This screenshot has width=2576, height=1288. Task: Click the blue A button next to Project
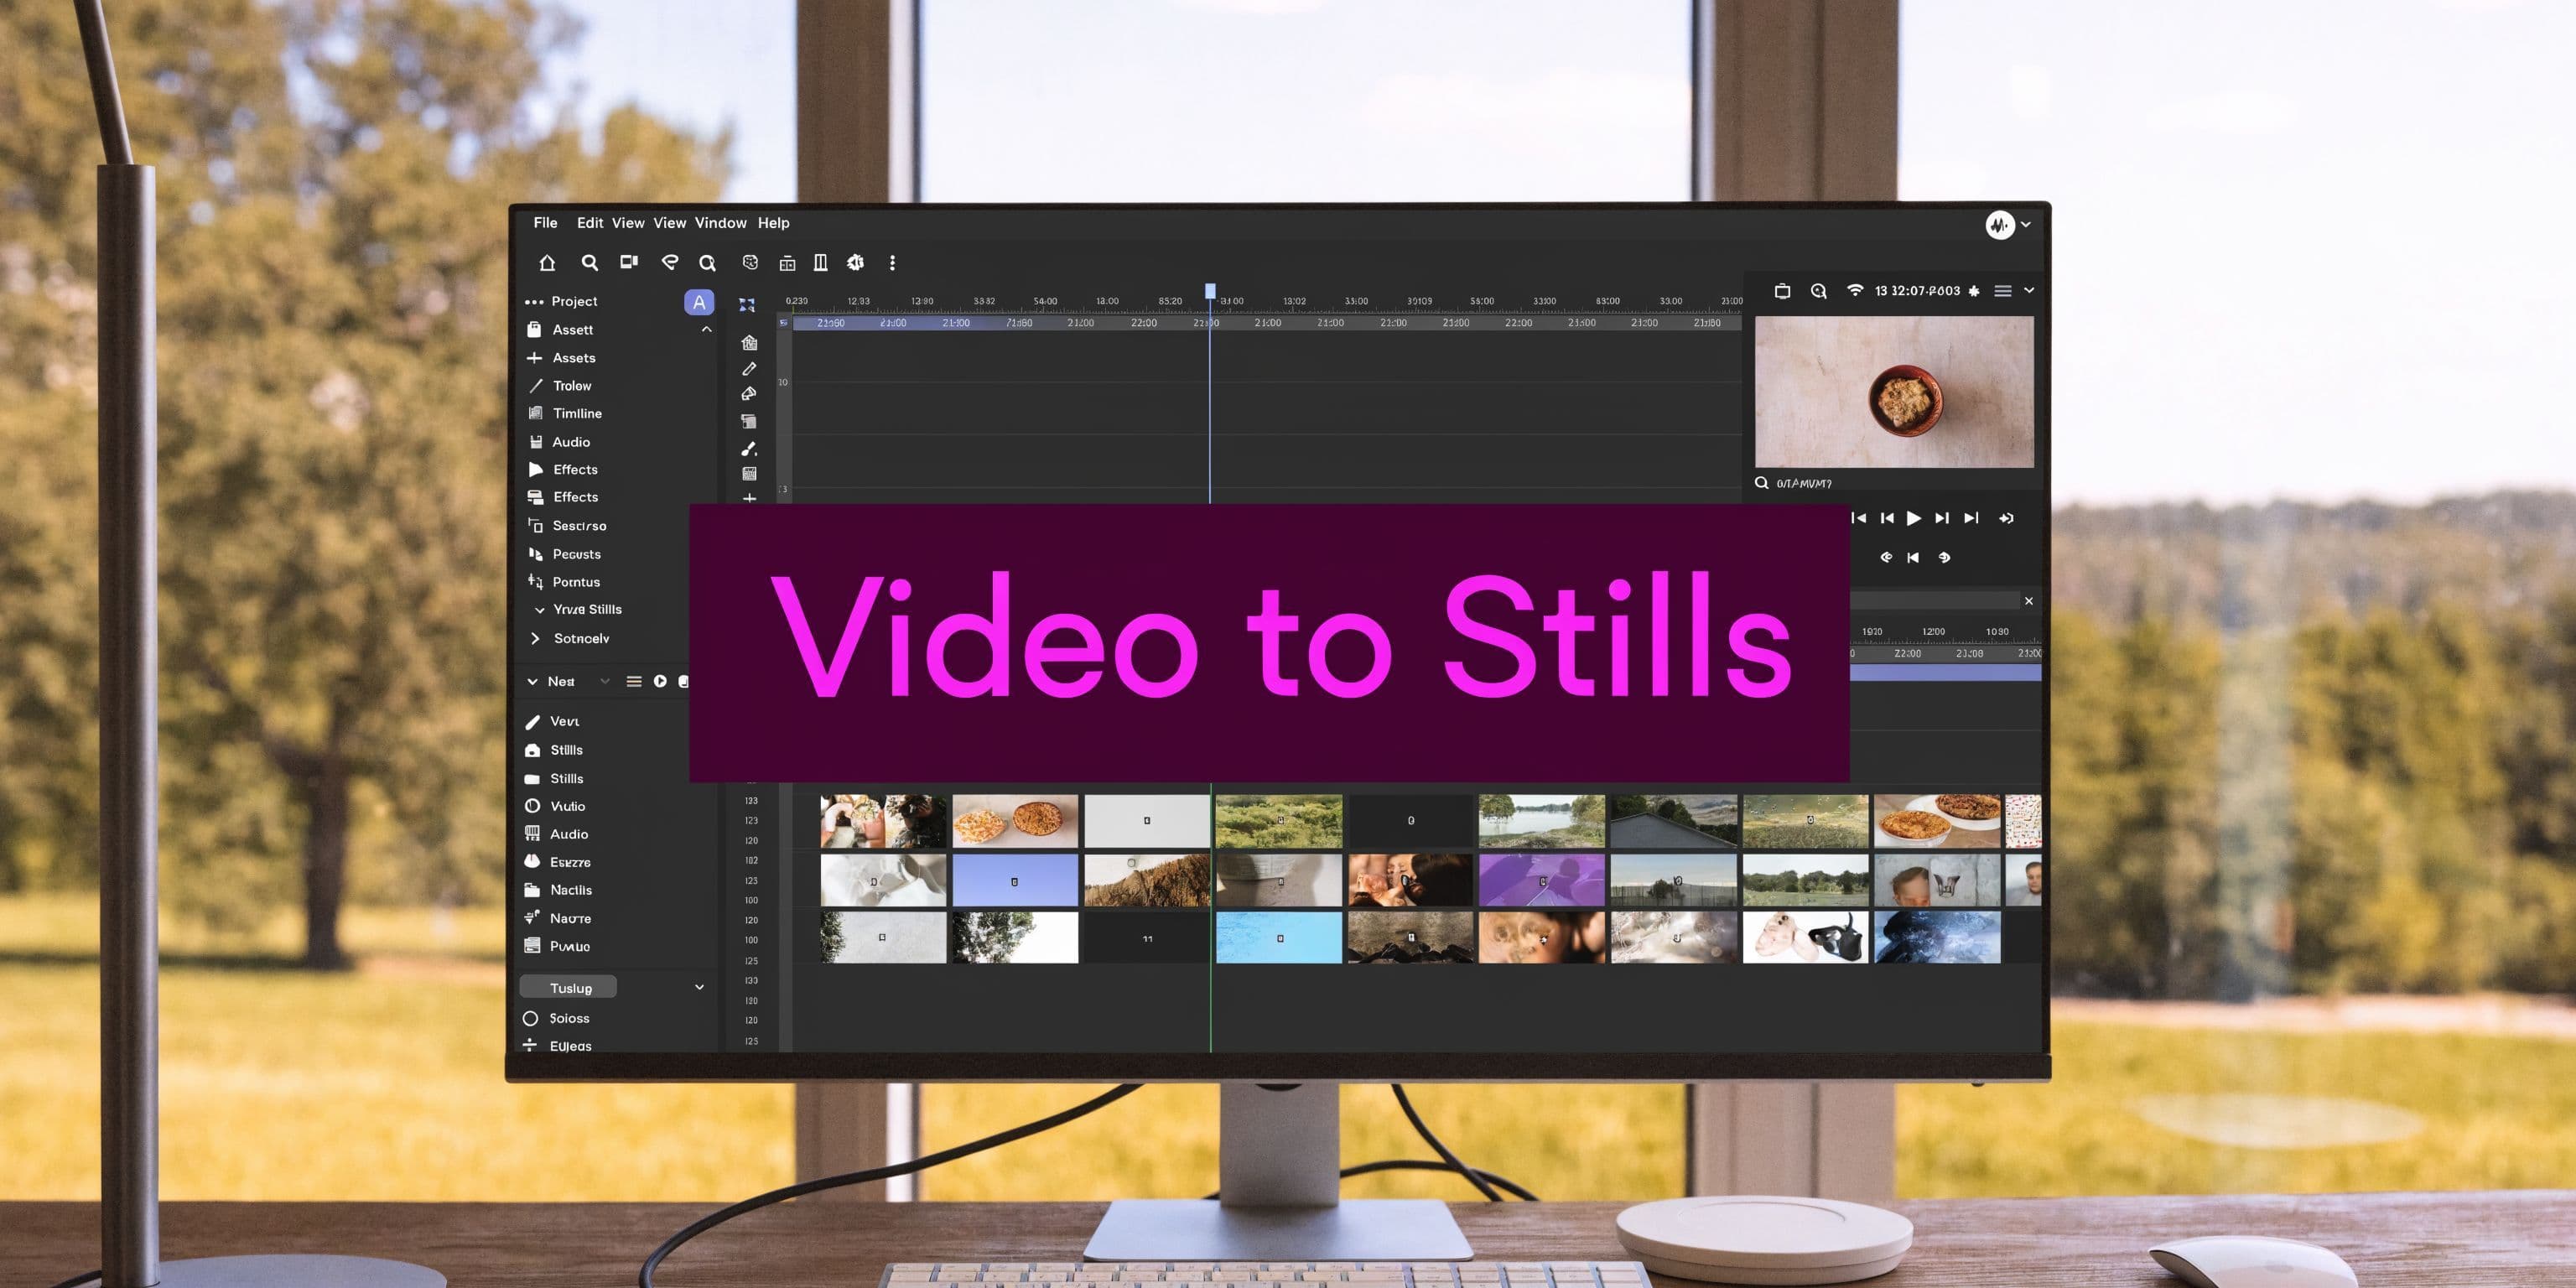699,302
